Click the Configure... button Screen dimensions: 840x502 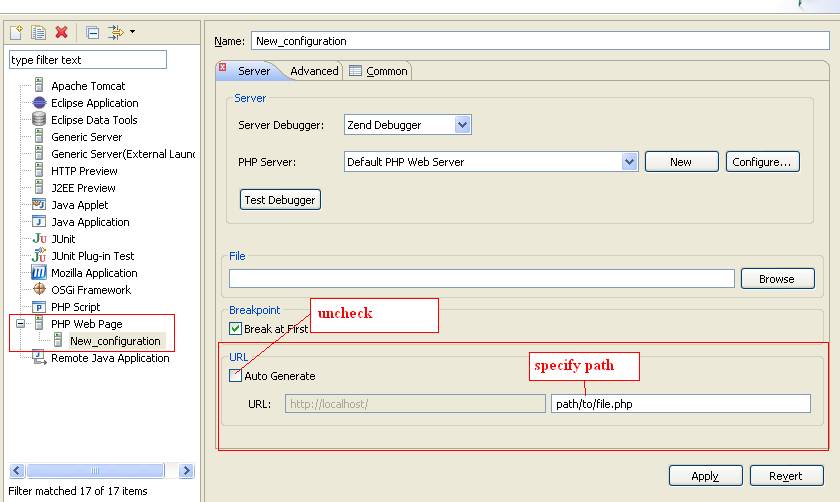pos(762,162)
